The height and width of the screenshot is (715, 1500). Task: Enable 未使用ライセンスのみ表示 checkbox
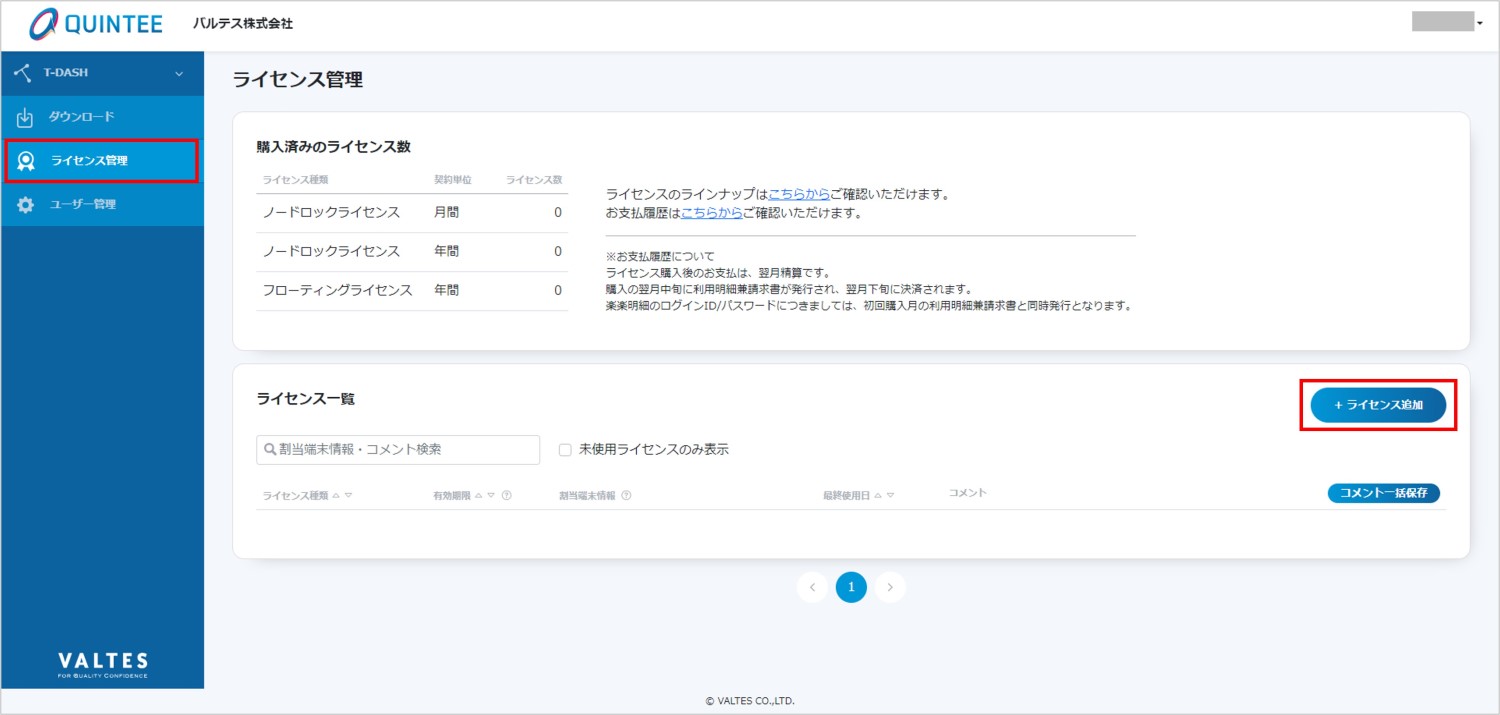tap(565, 450)
